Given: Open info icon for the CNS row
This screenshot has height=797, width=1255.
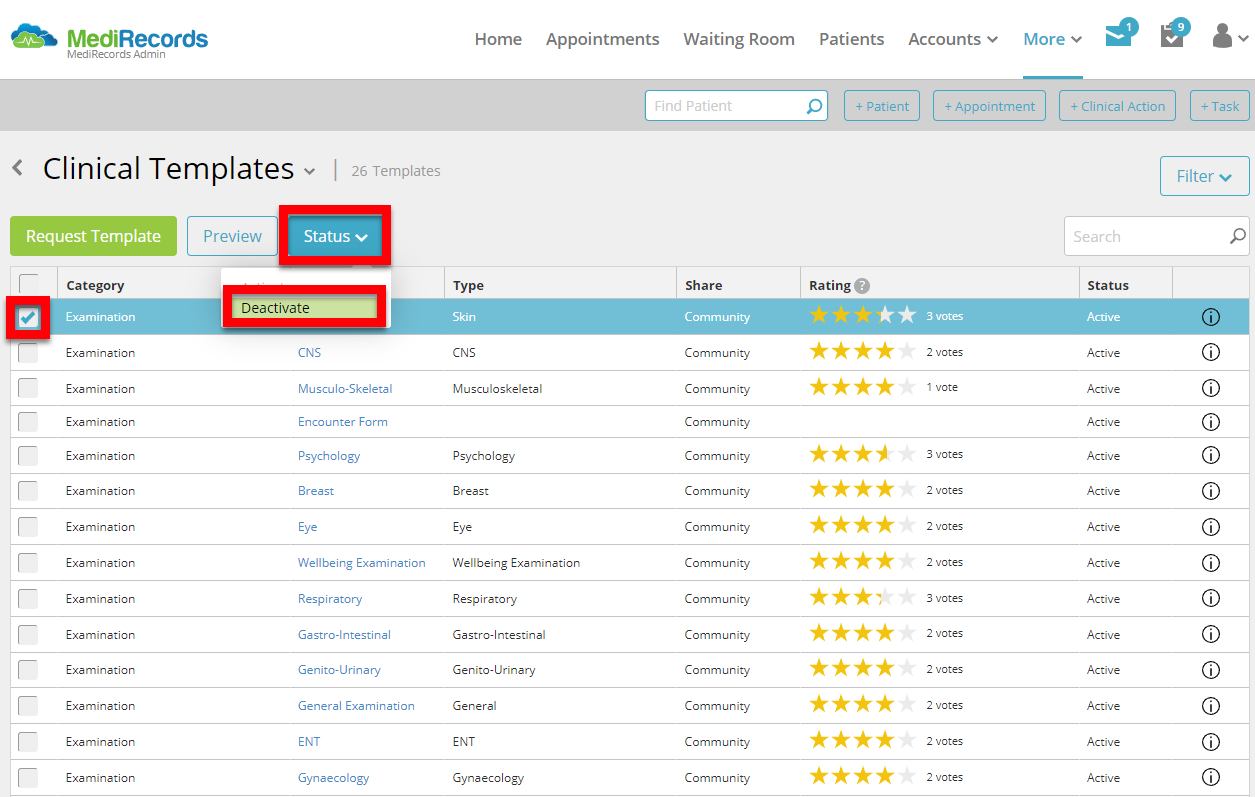Looking at the screenshot, I should pos(1210,353).
